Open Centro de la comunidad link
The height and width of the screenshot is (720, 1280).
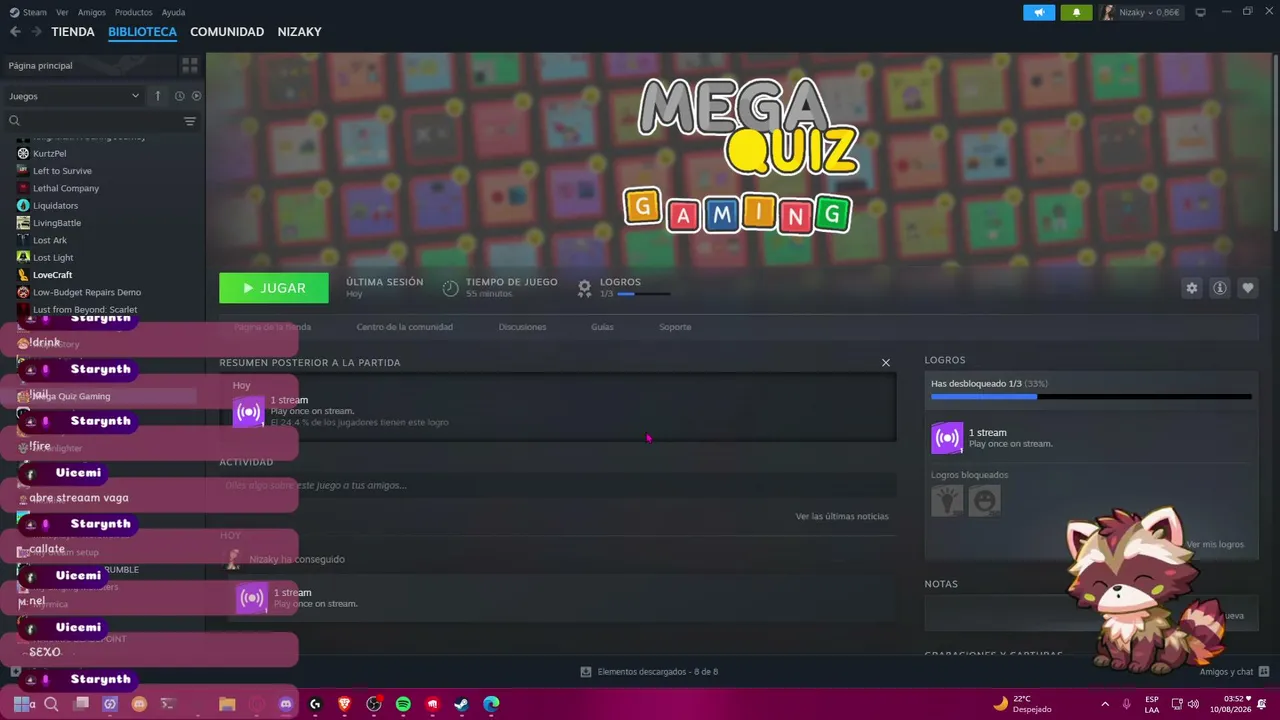pos(405,327)
